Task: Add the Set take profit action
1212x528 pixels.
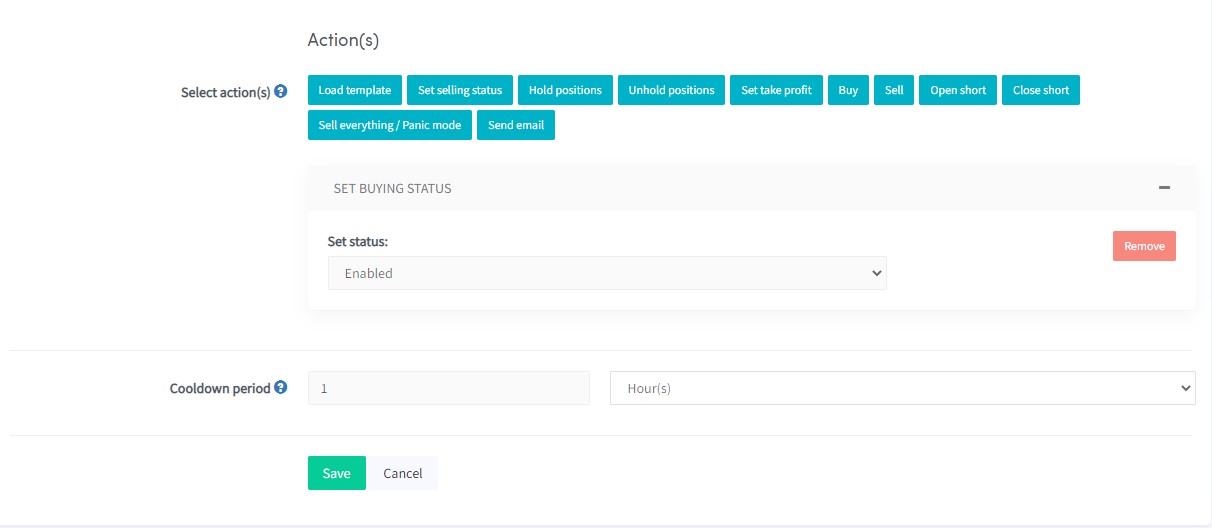Action: coord(777,90)
